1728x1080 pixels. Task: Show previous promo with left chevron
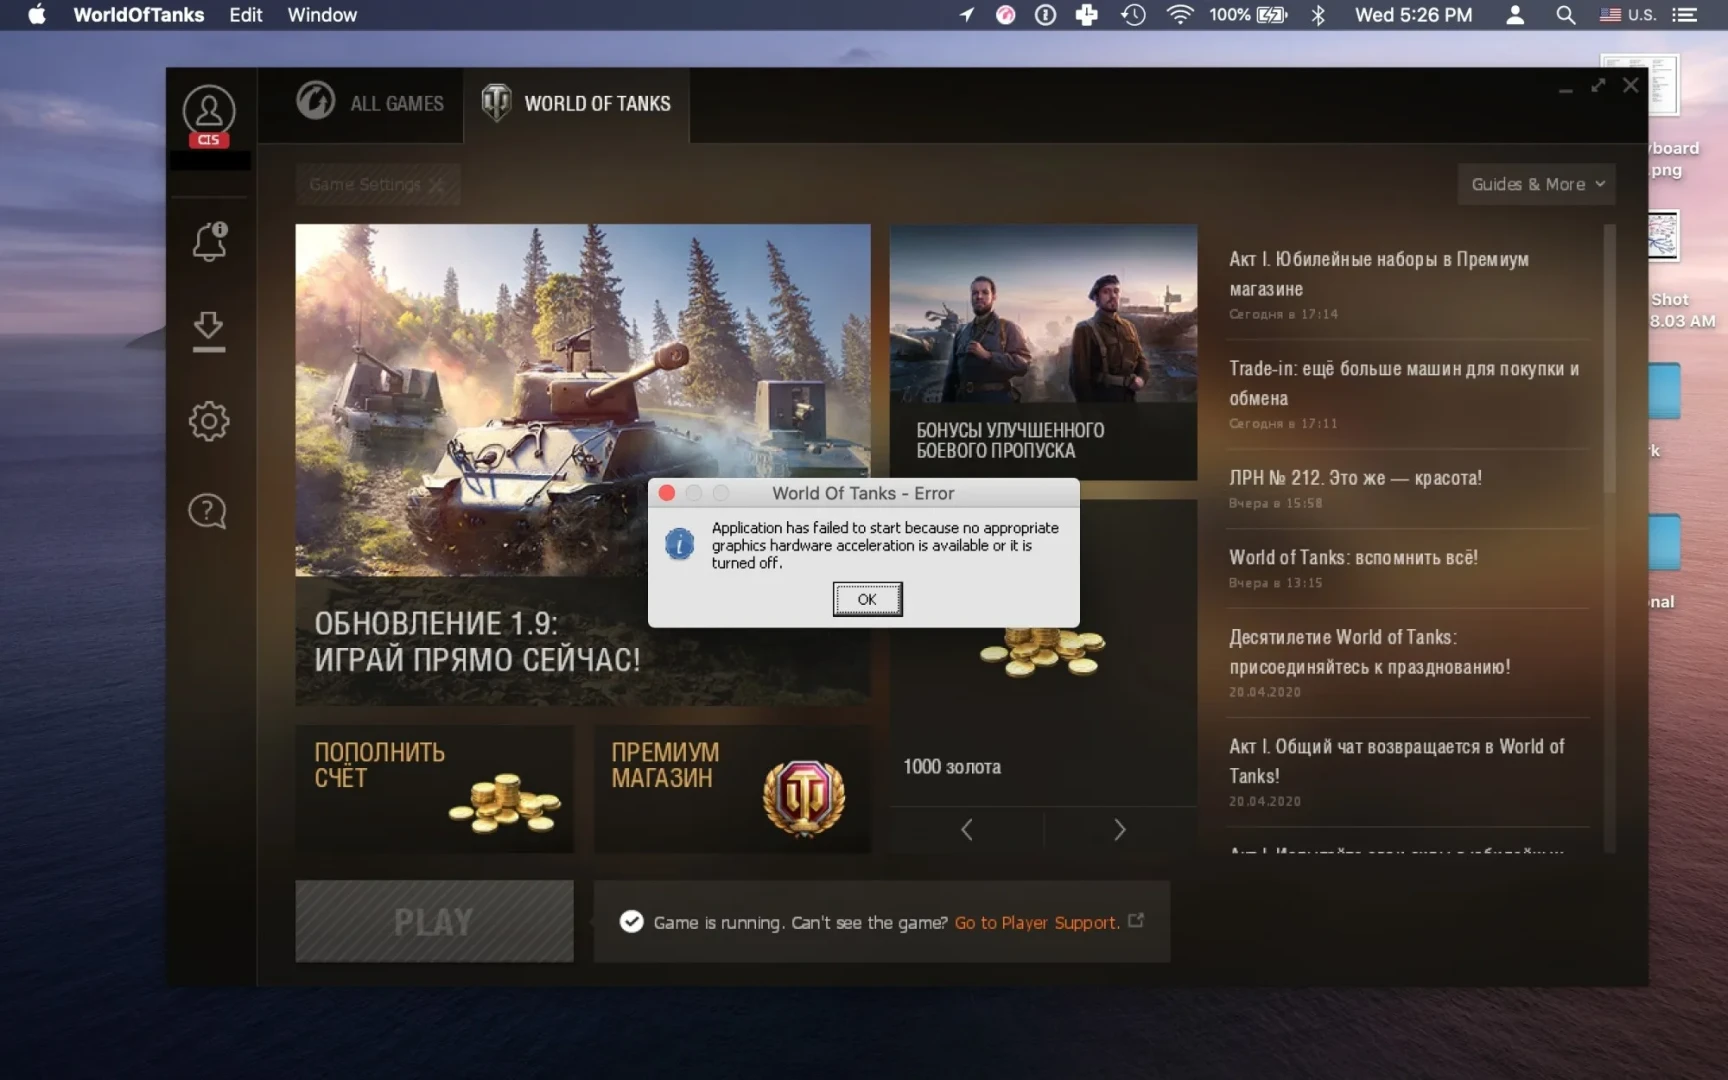coord(967,830)
